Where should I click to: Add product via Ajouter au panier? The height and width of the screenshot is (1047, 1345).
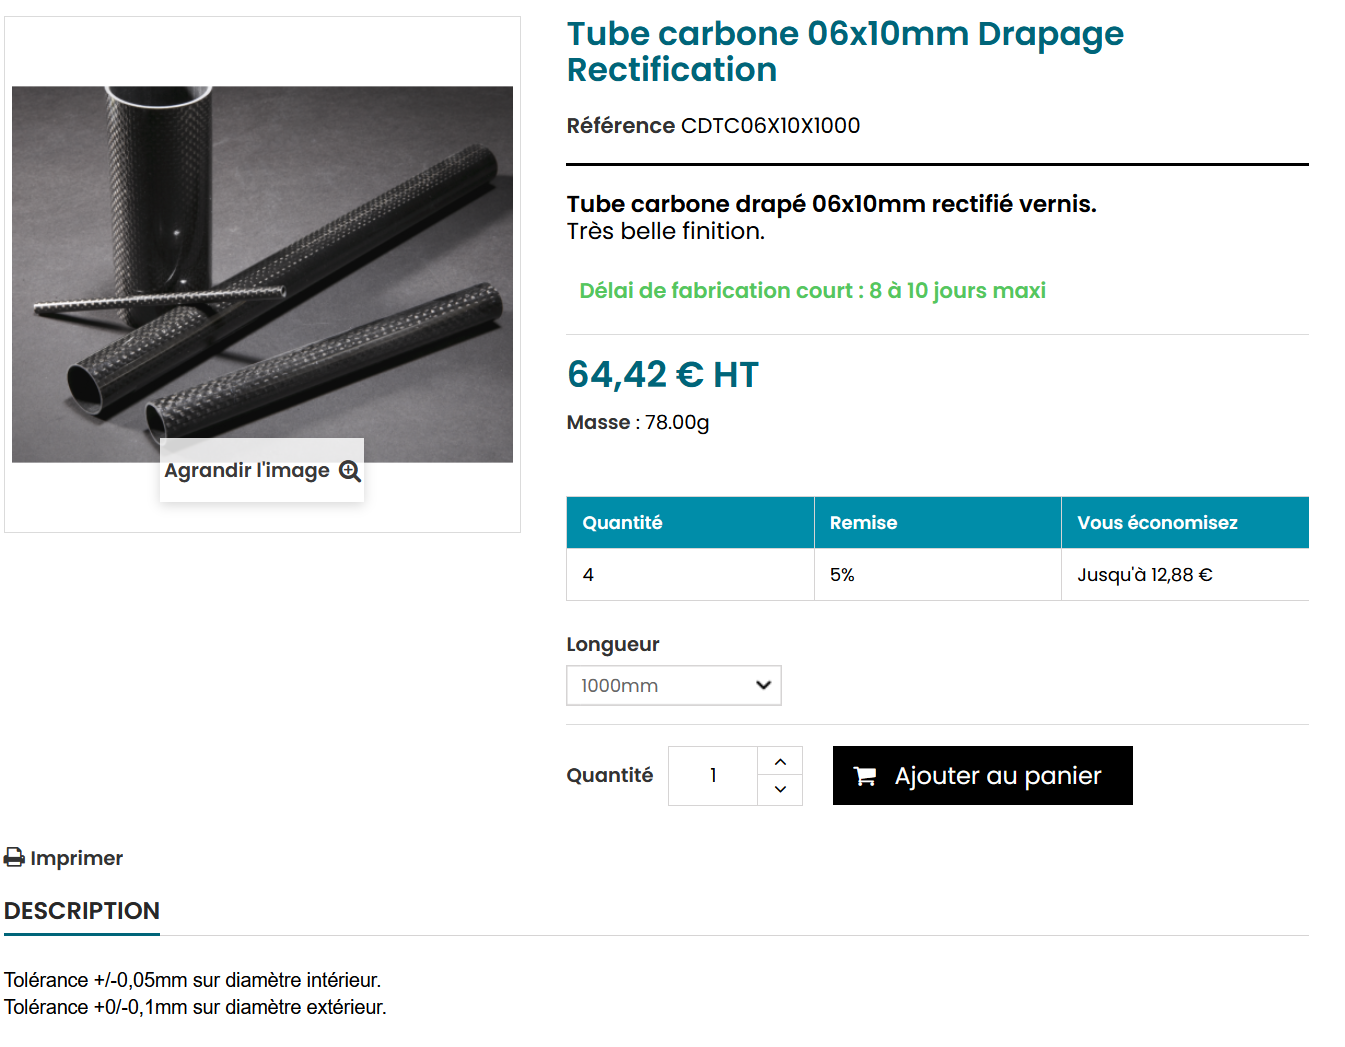pyautogui.click(x=983, y=776)
